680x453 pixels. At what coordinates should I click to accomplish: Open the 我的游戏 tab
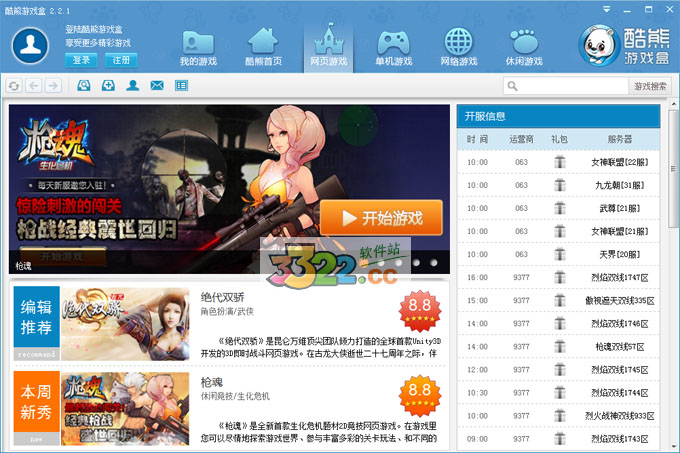(199, 49)
